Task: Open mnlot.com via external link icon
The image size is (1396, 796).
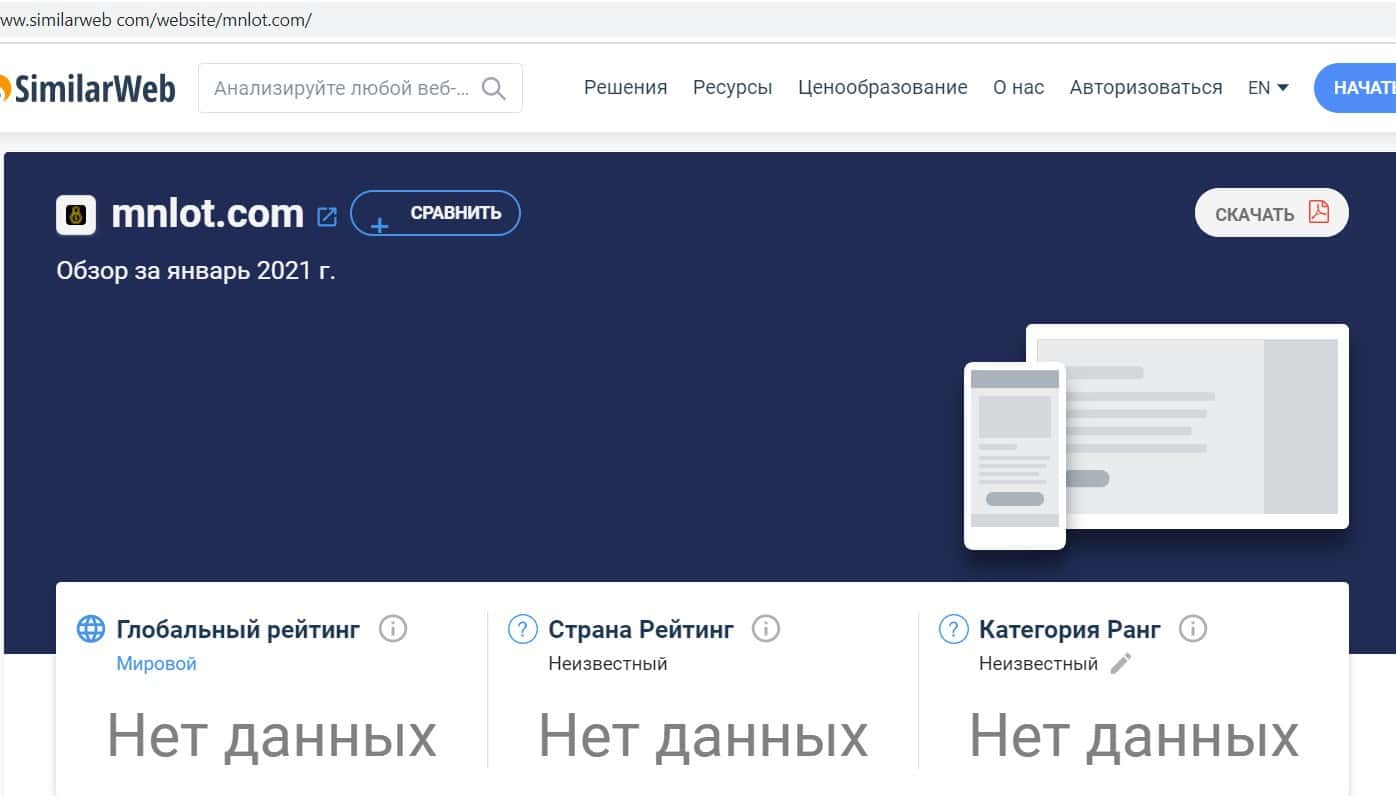Action: pyautogui.click(x=327, y=216)
